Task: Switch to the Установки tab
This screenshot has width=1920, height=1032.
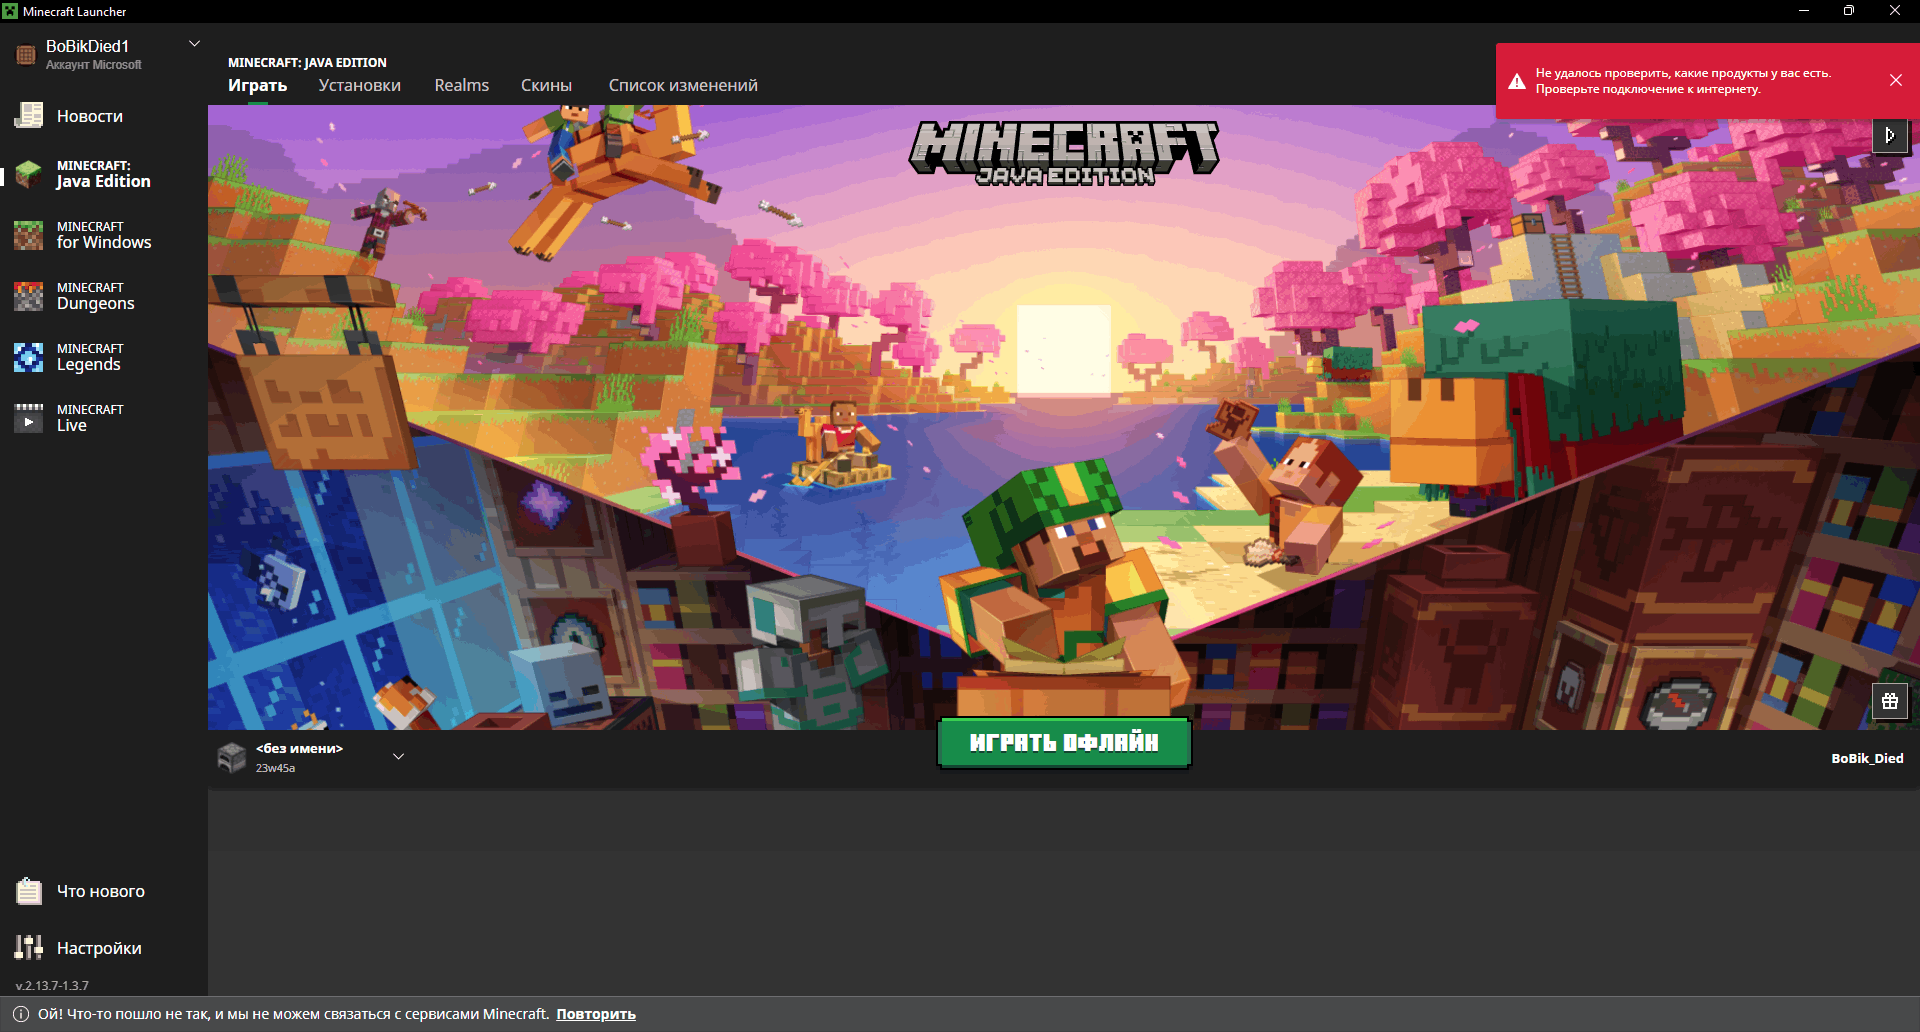Action: pos(360,85)
